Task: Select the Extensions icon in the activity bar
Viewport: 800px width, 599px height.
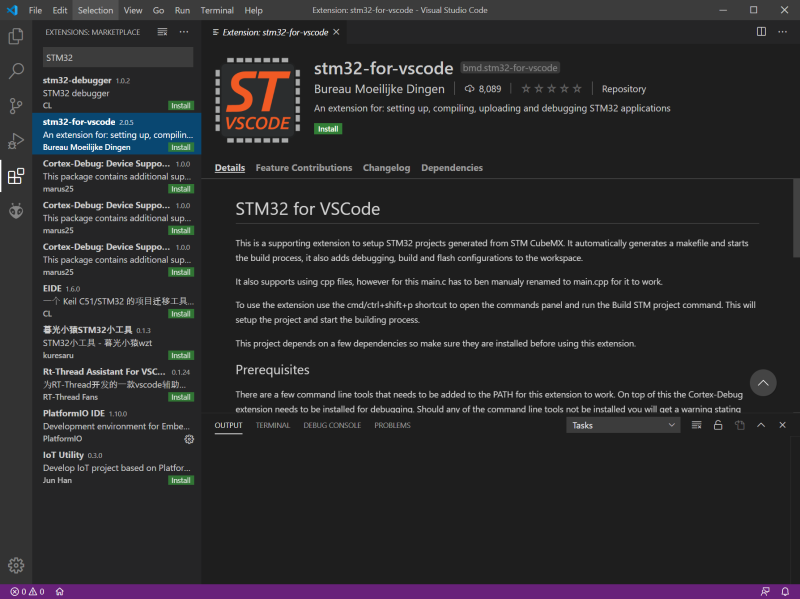Action: [x=15, y=176]
